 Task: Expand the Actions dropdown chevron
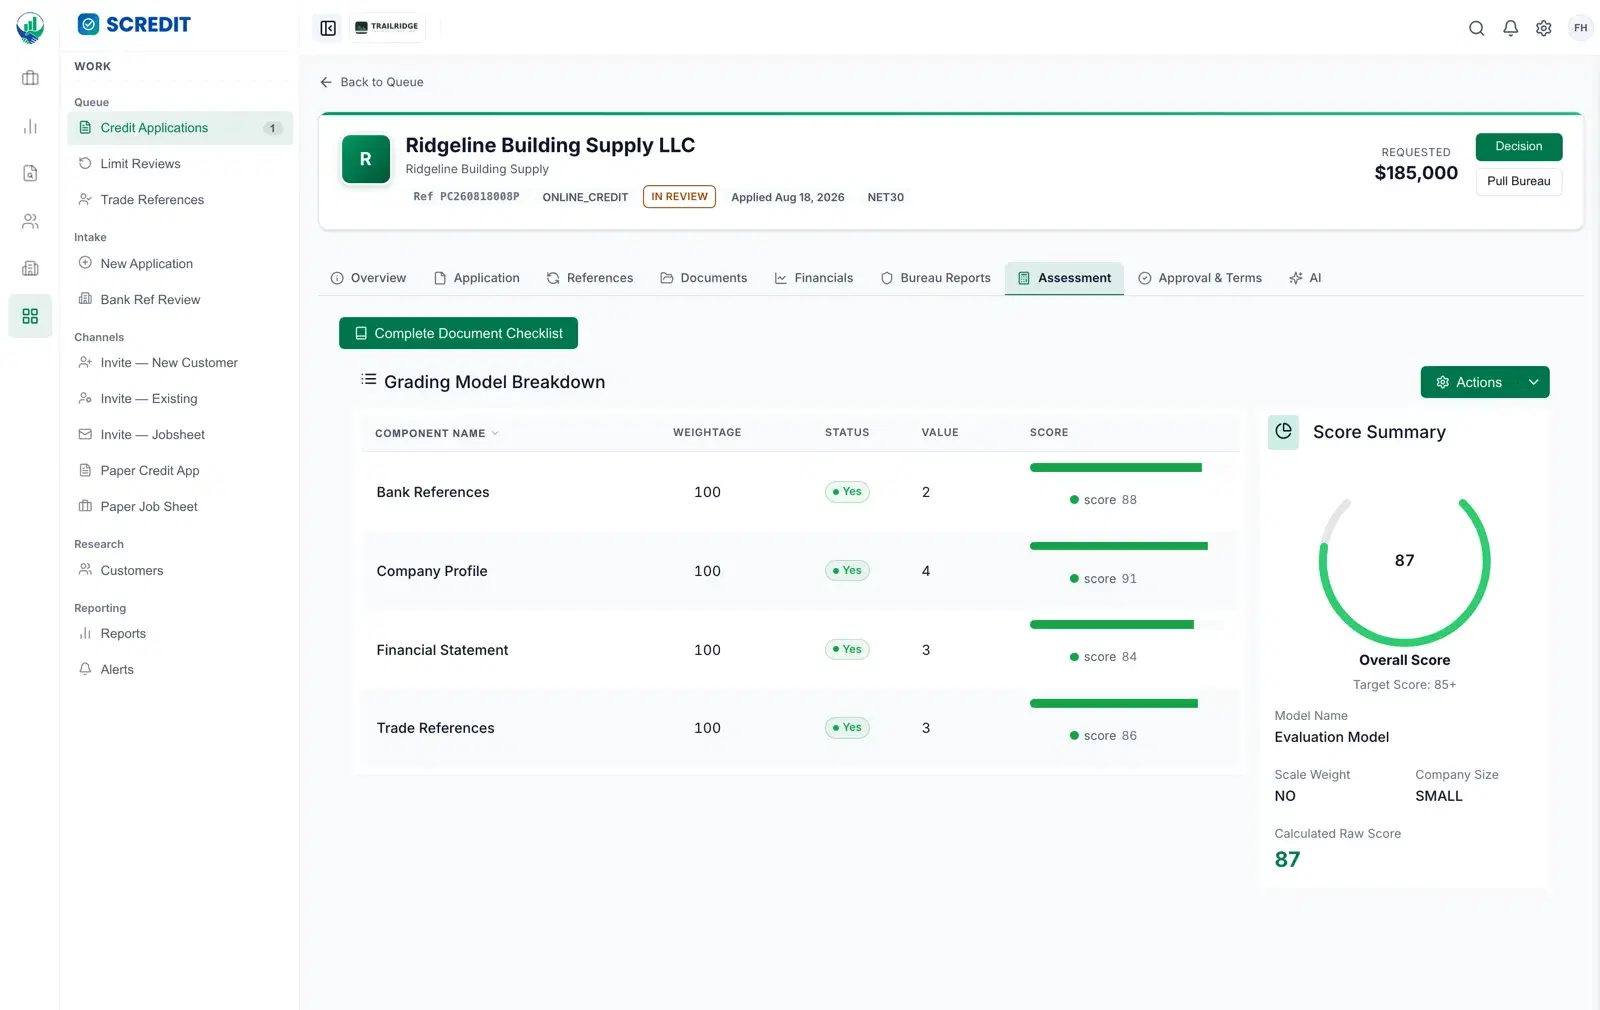tap(1533, 382)
